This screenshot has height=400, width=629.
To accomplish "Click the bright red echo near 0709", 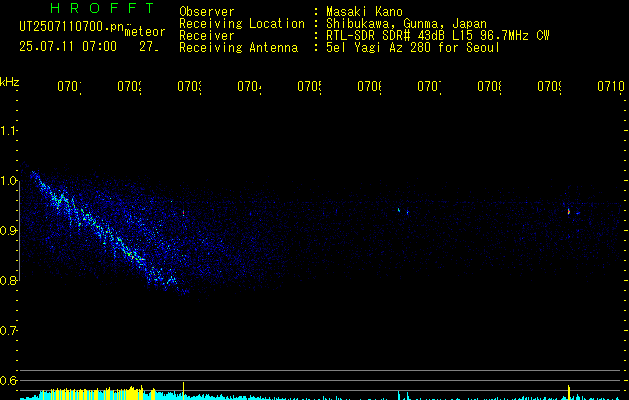I will pos(569,211).
